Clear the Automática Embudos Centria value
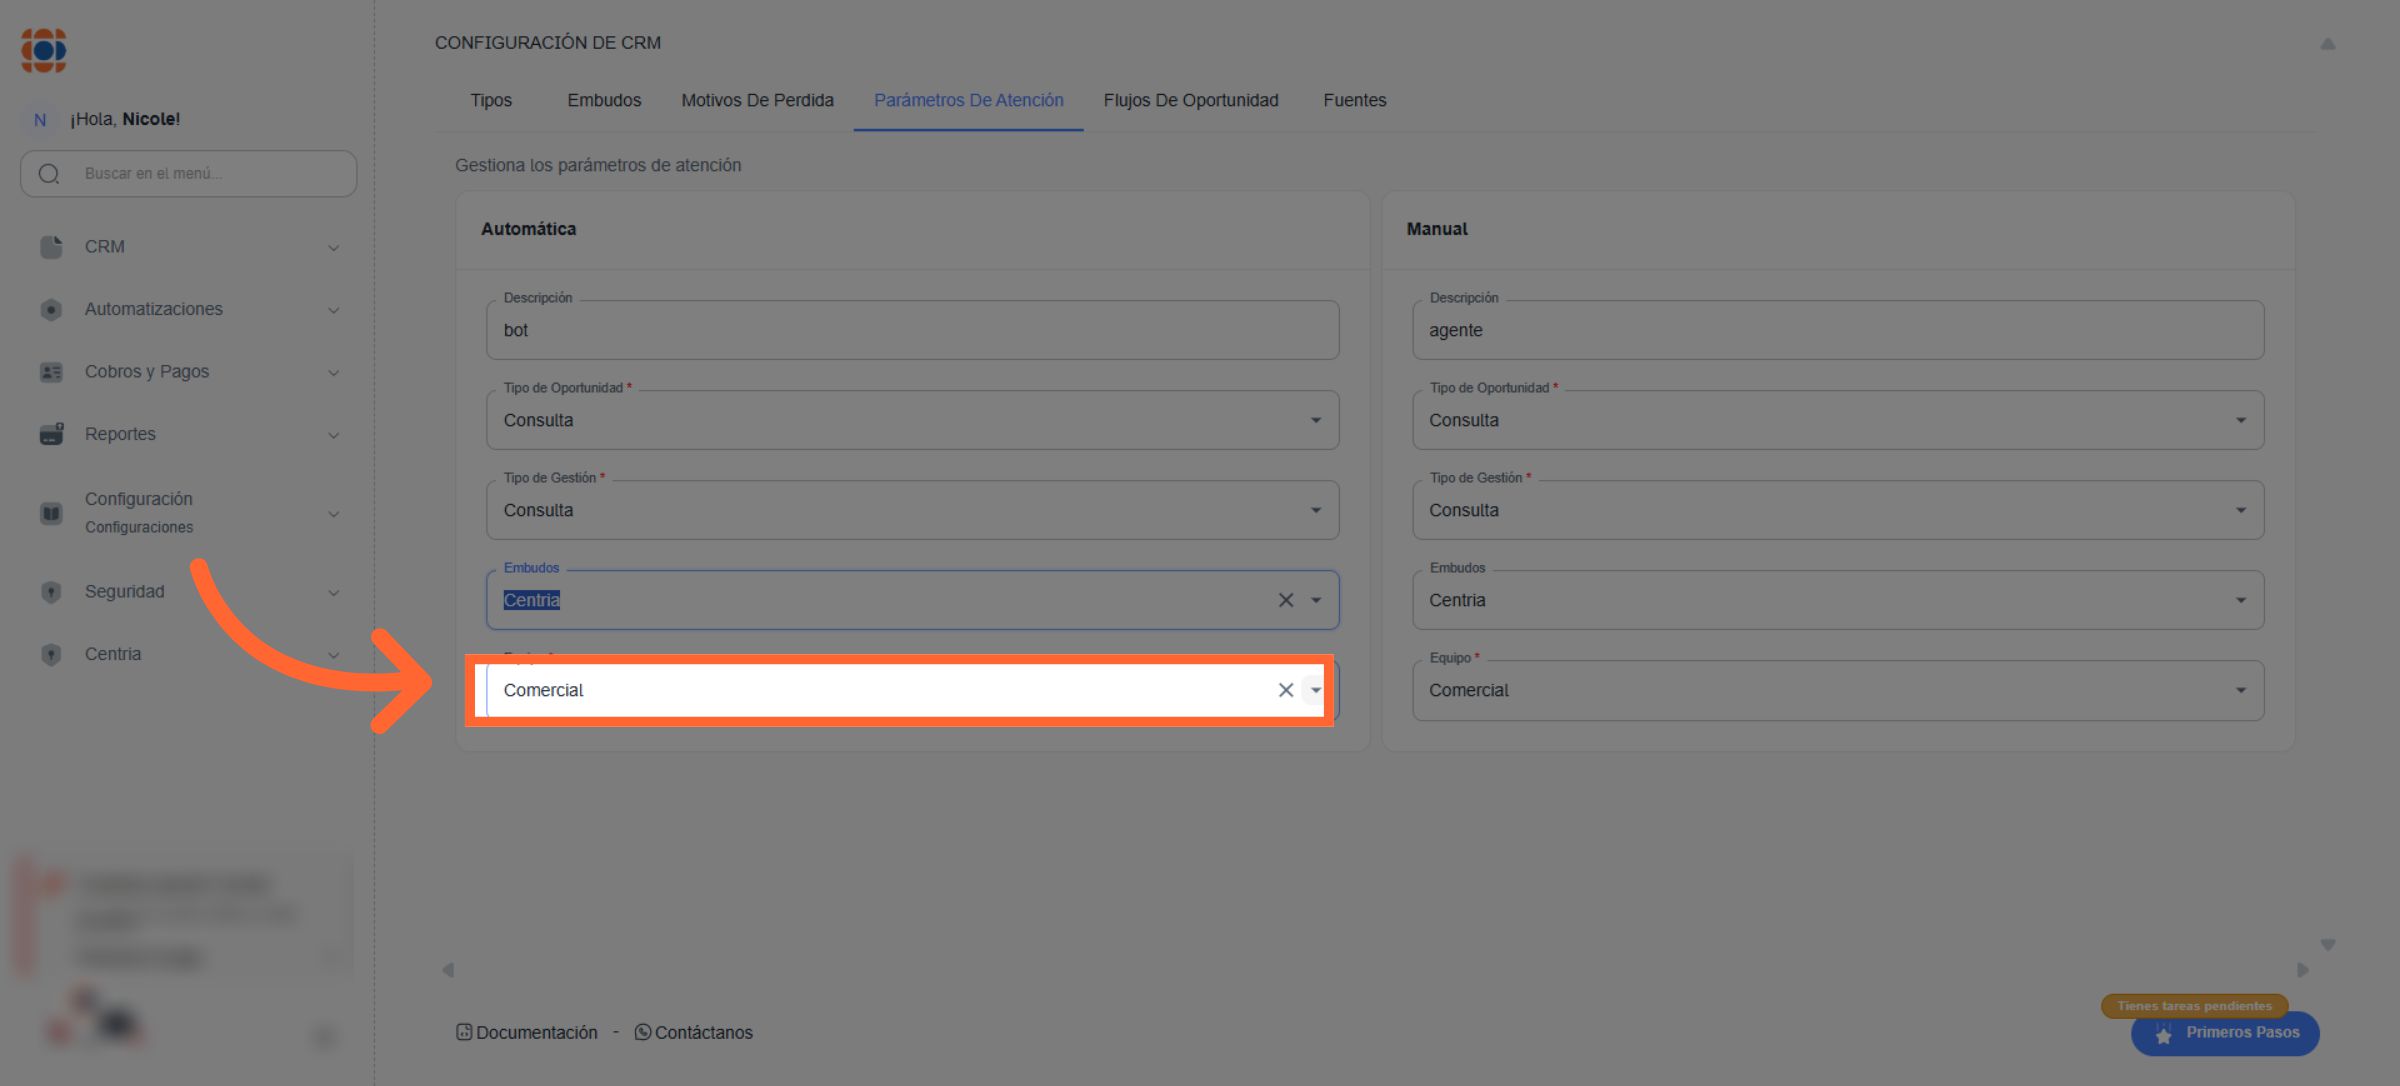Image resolution: width=2400 pixels, height=1086 pixels. [x=1285, y=600]
